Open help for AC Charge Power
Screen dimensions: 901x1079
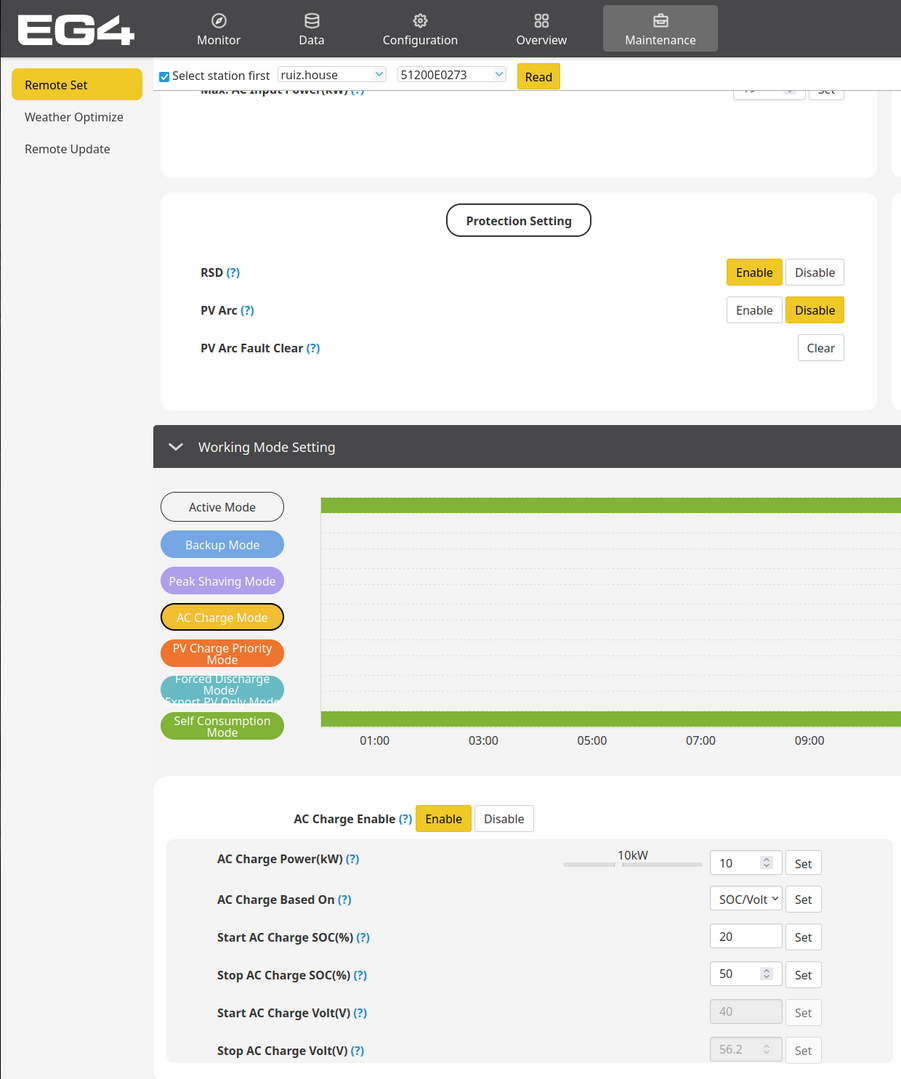point(352,860)
